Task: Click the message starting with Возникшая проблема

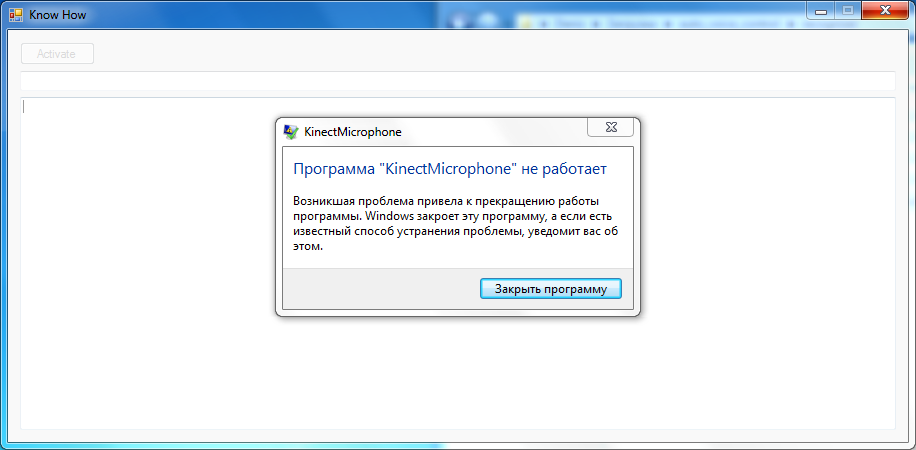Action: pyautogui.click(x=456, y=224)
